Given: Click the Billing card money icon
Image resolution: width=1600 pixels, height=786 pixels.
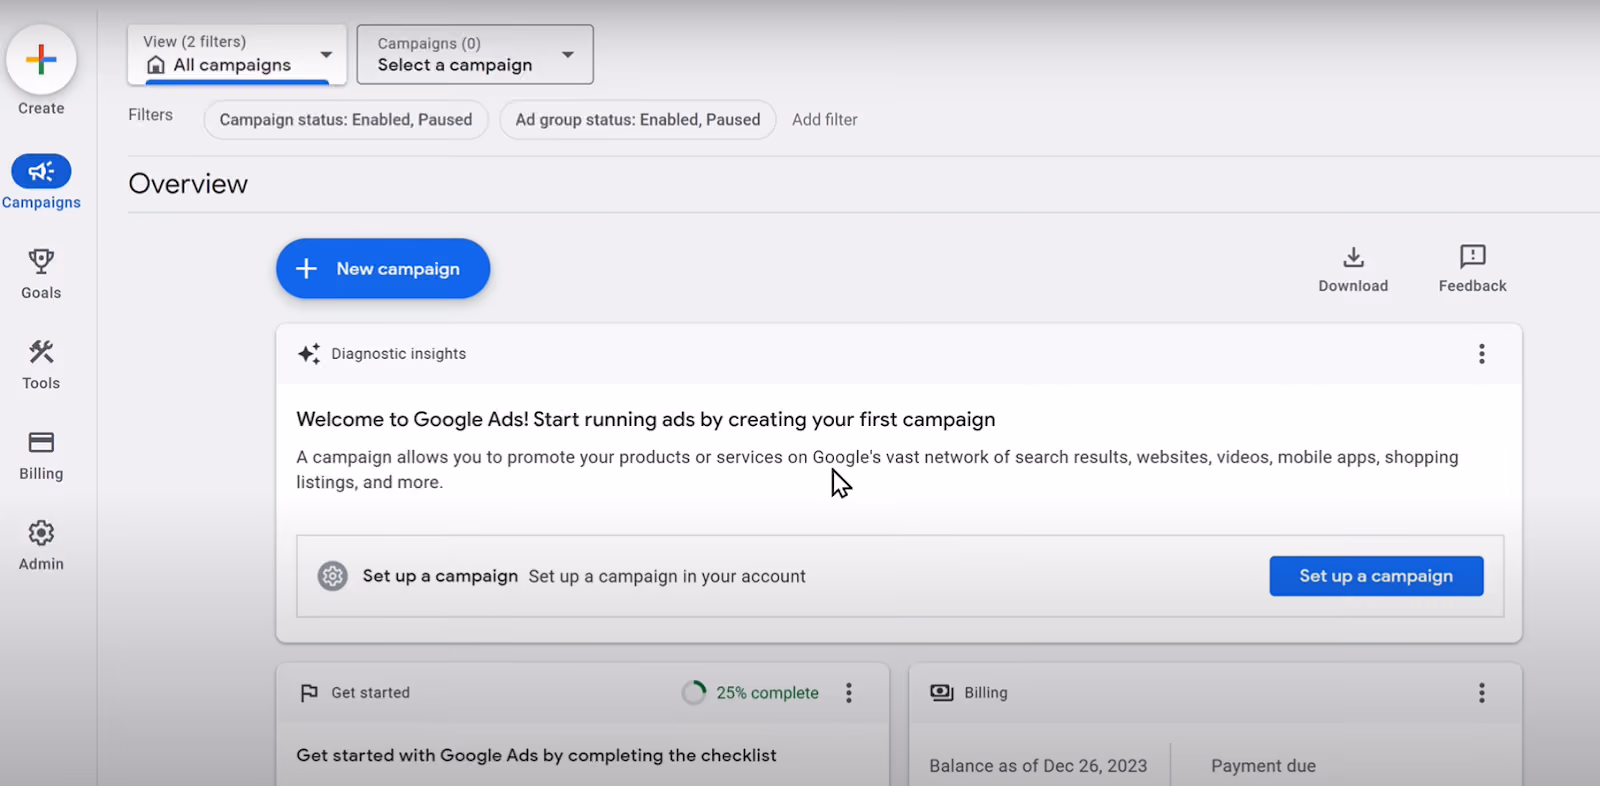Looking at the screenshot, I should [942, 693].
